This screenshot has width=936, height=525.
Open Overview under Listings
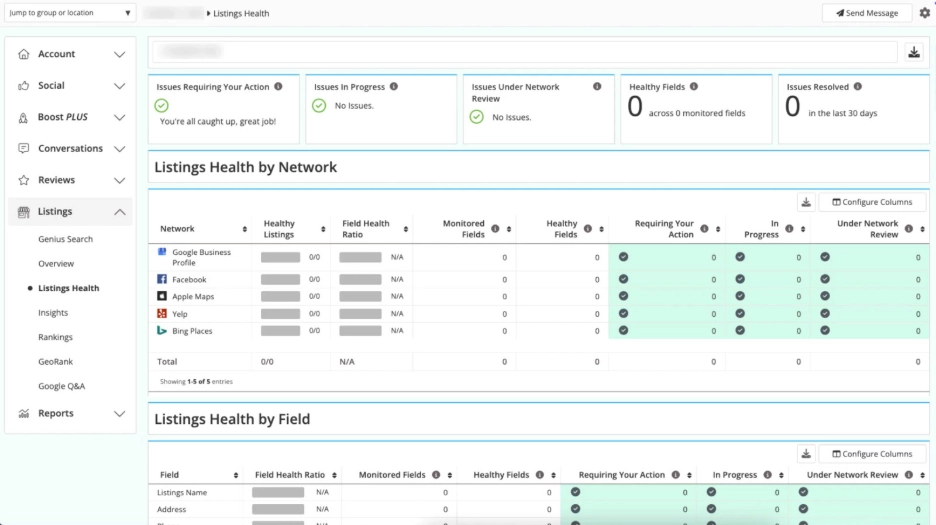click(x=56, y=263)
